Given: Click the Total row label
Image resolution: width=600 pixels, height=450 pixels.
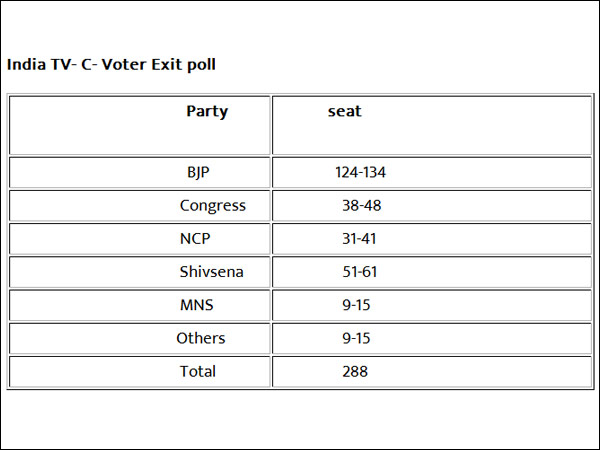Looking at the screenshot, I should pos(197,371).
